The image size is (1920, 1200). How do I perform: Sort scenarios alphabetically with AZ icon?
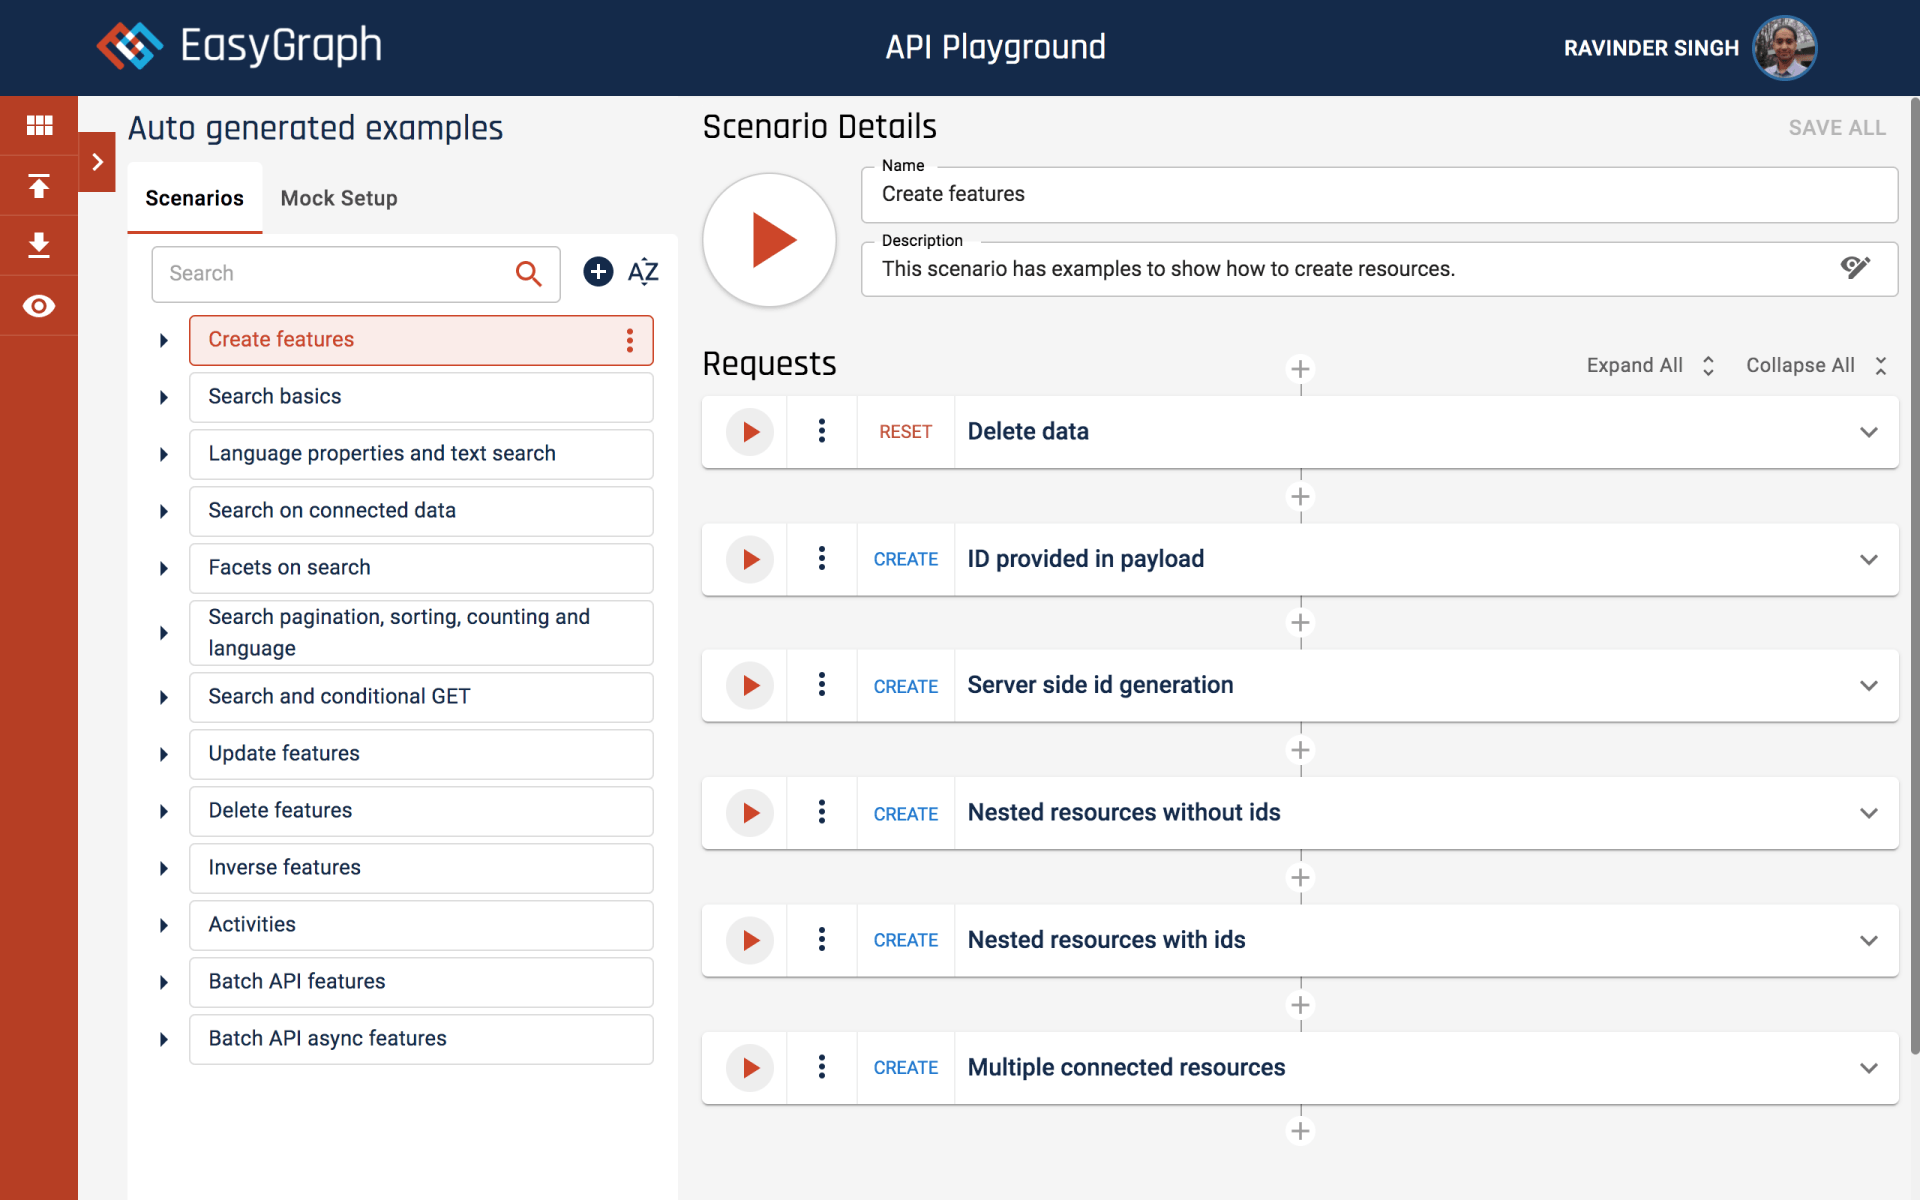[x=643, y=272]
